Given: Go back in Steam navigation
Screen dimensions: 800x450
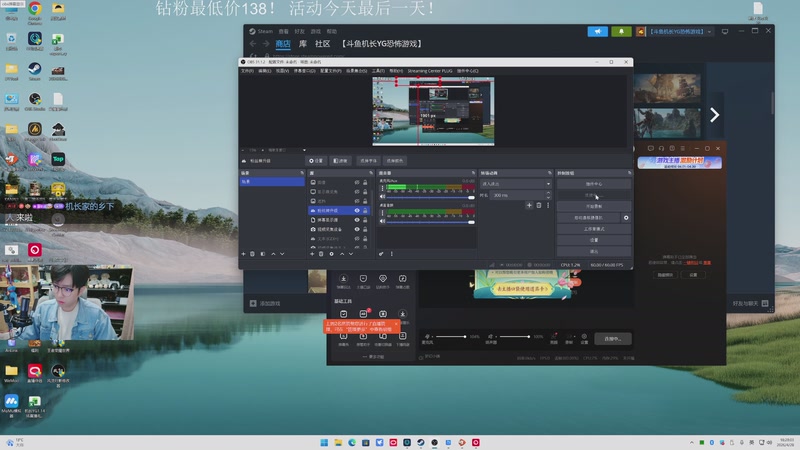Looking at the screenshot, I should pyautogui.click(x=253, y=44).
